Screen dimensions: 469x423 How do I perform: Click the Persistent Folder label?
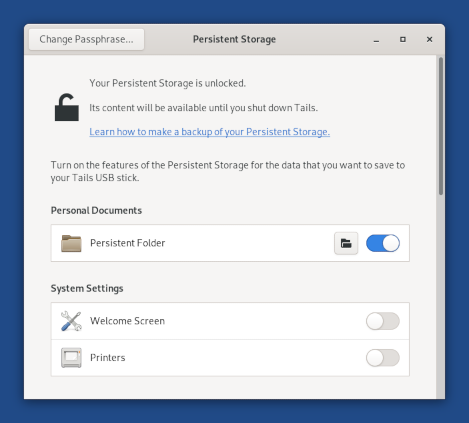[127, 243]
